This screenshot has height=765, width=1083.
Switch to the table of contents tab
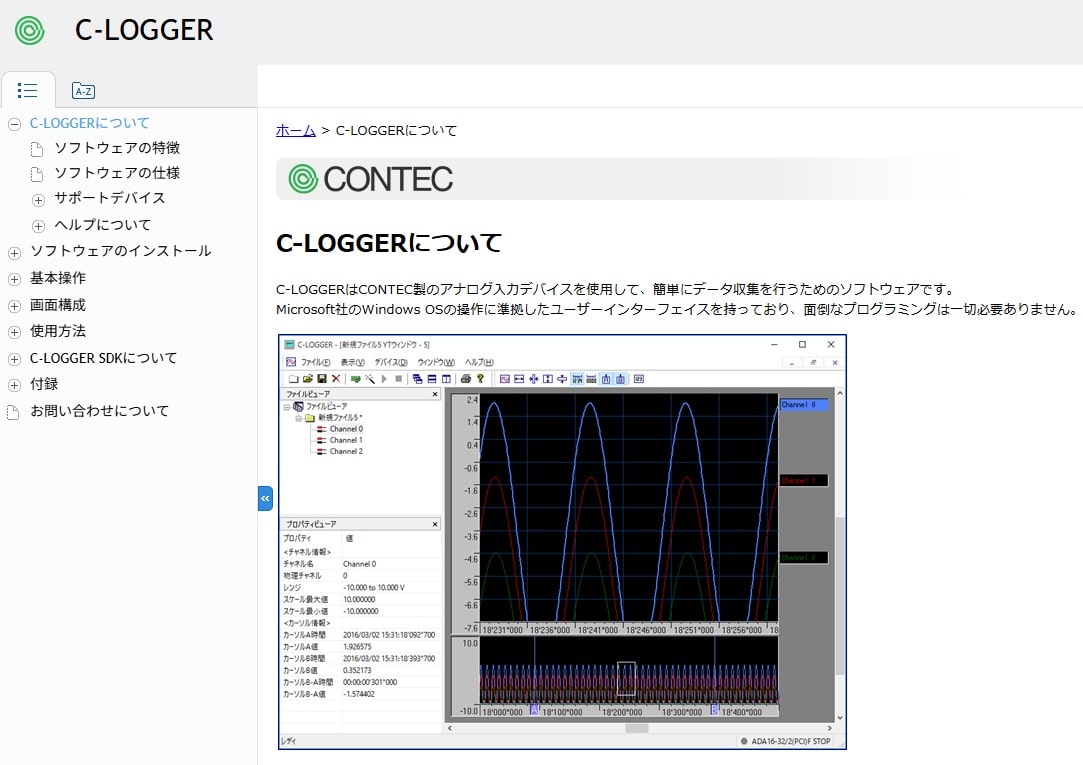(x=28, y=91)
